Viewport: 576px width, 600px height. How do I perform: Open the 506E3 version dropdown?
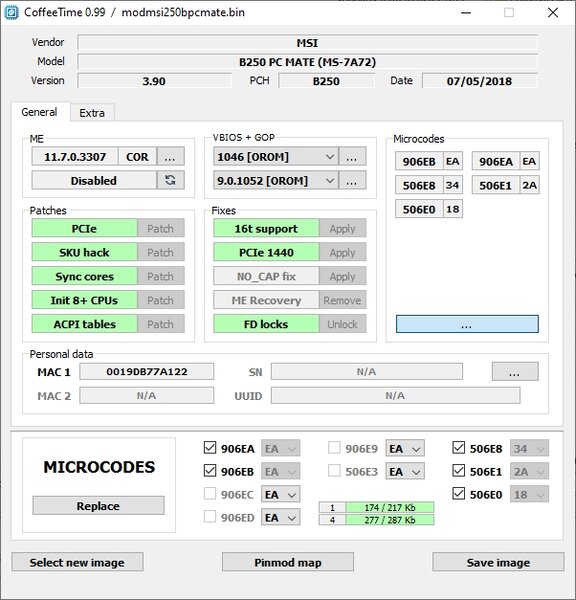(x=405, y=471)
